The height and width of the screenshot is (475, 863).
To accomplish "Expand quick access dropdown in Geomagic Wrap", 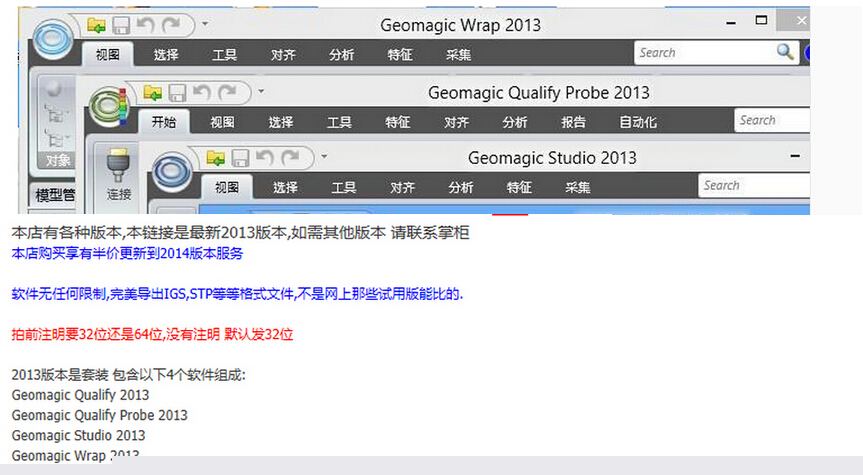I will point(205,24).
